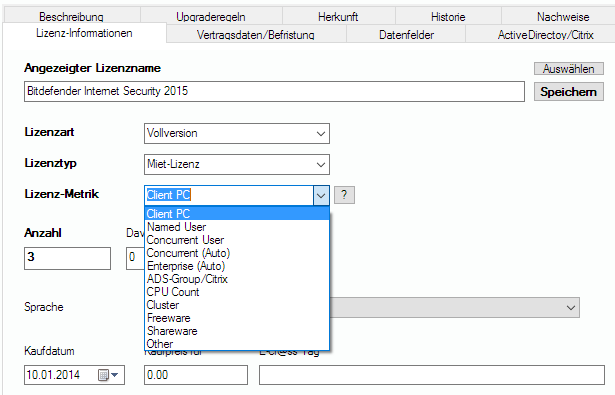Click the price field showing 0.00
This screenshot has width=615, height=395.
[x=196, y=375]
